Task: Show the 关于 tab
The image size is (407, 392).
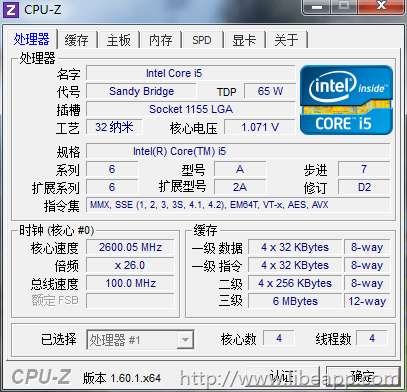Action: click(286, 40)
